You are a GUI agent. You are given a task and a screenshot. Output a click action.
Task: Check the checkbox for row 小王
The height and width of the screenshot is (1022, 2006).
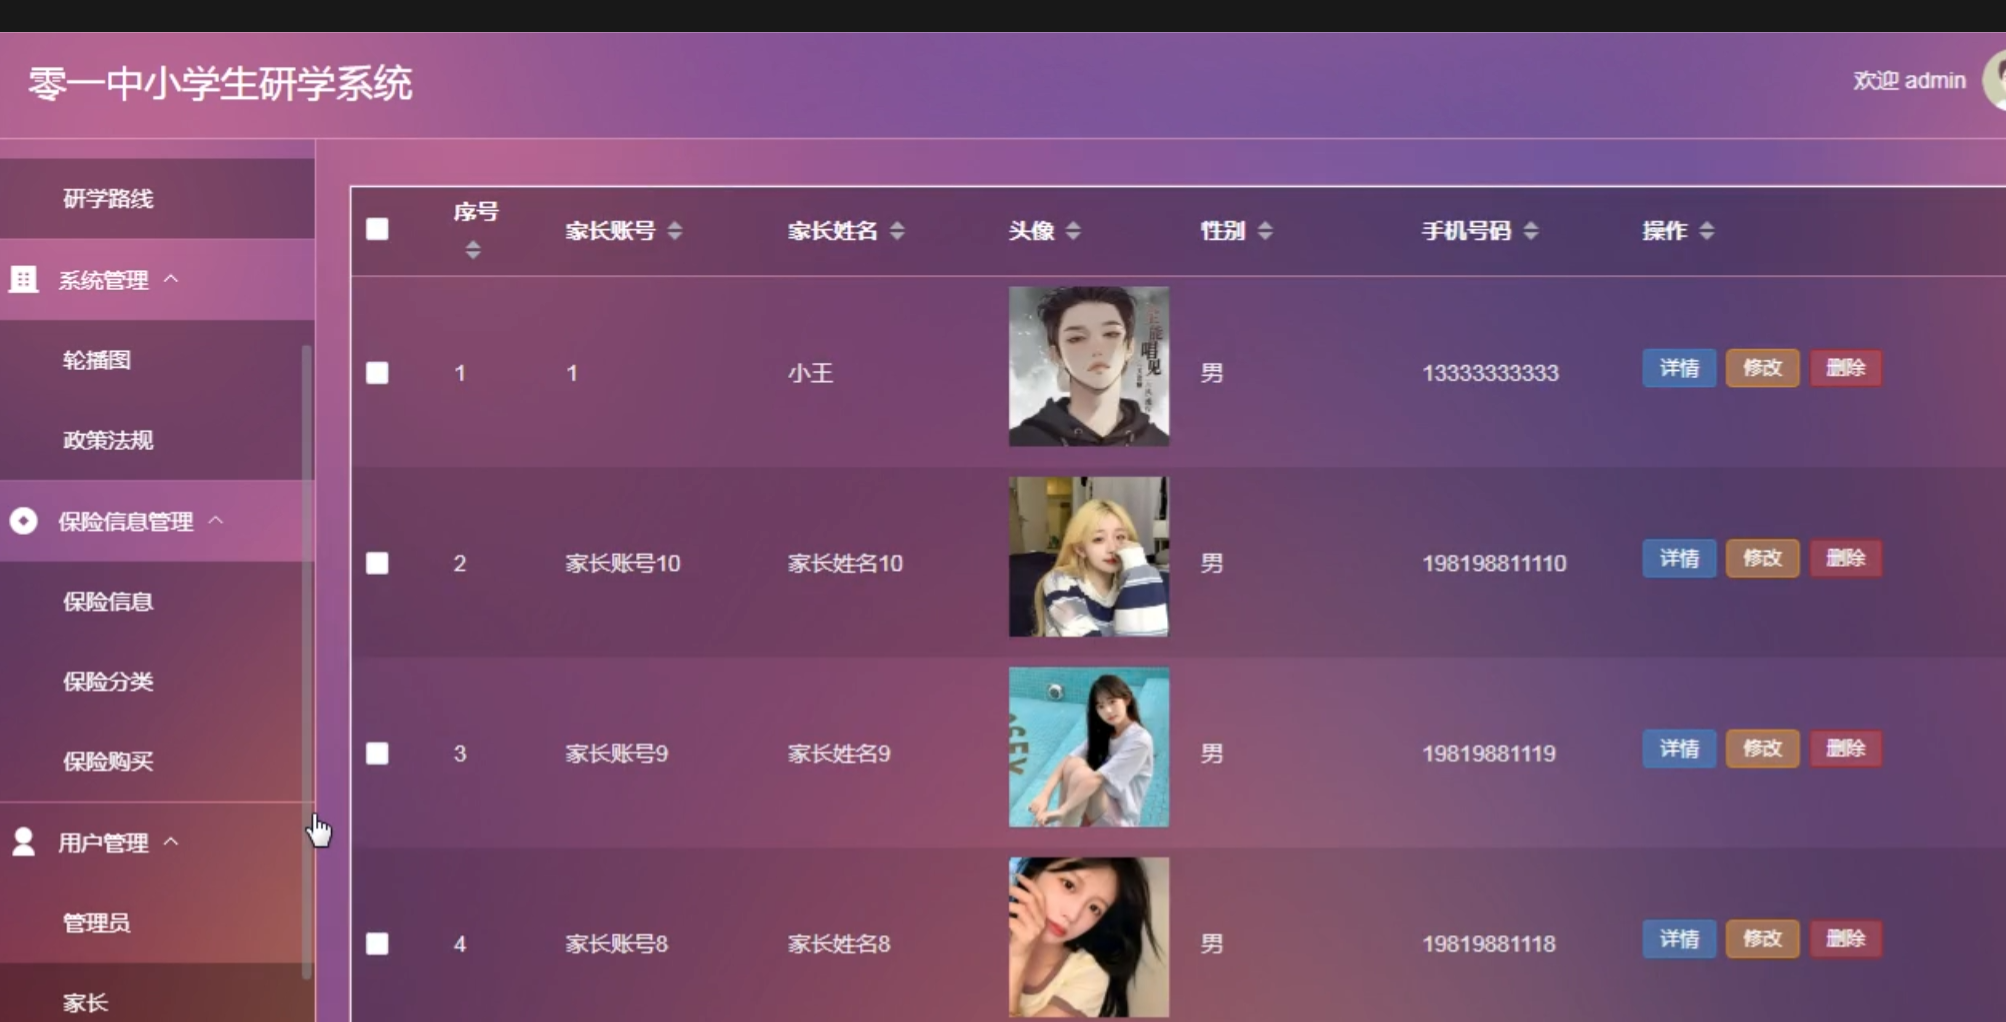377,373
